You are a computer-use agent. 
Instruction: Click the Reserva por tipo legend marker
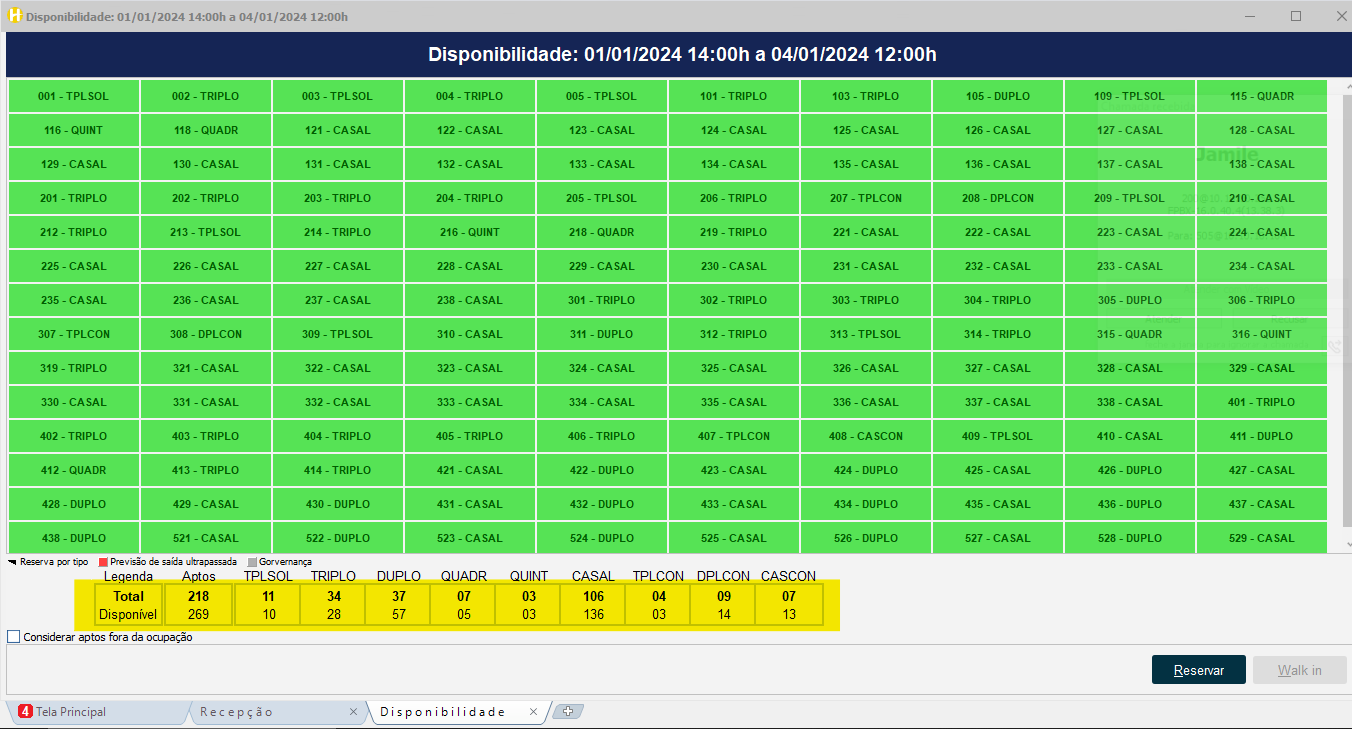(x=13, y=563)
